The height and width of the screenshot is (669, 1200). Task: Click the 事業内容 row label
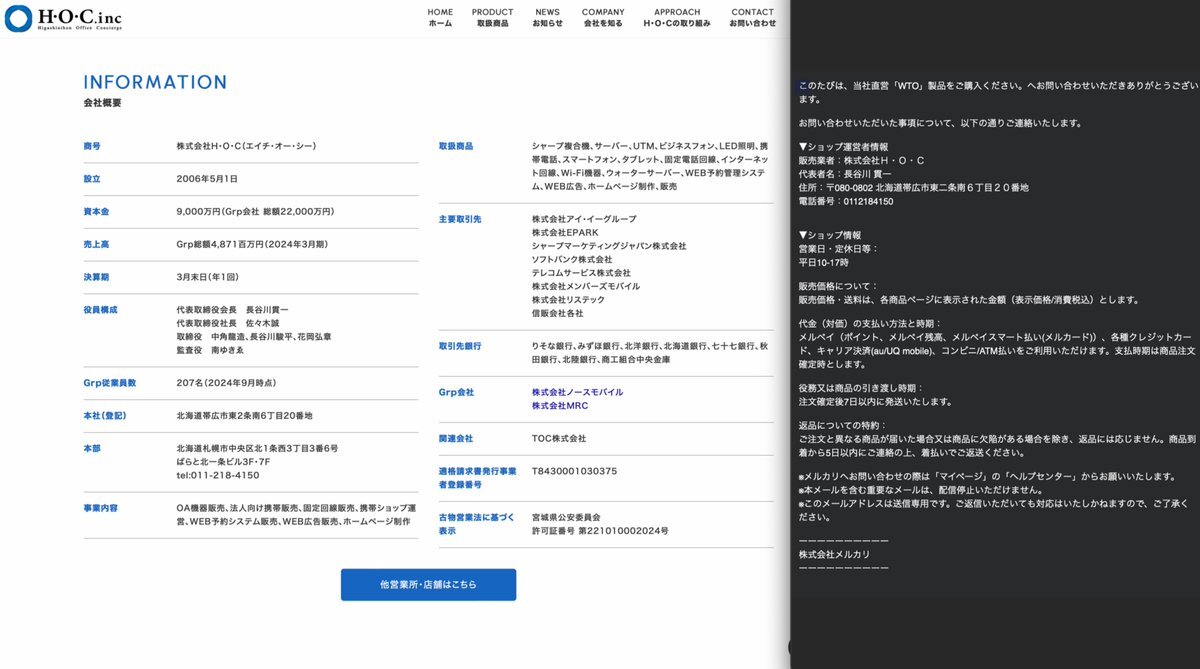[101, 508]
